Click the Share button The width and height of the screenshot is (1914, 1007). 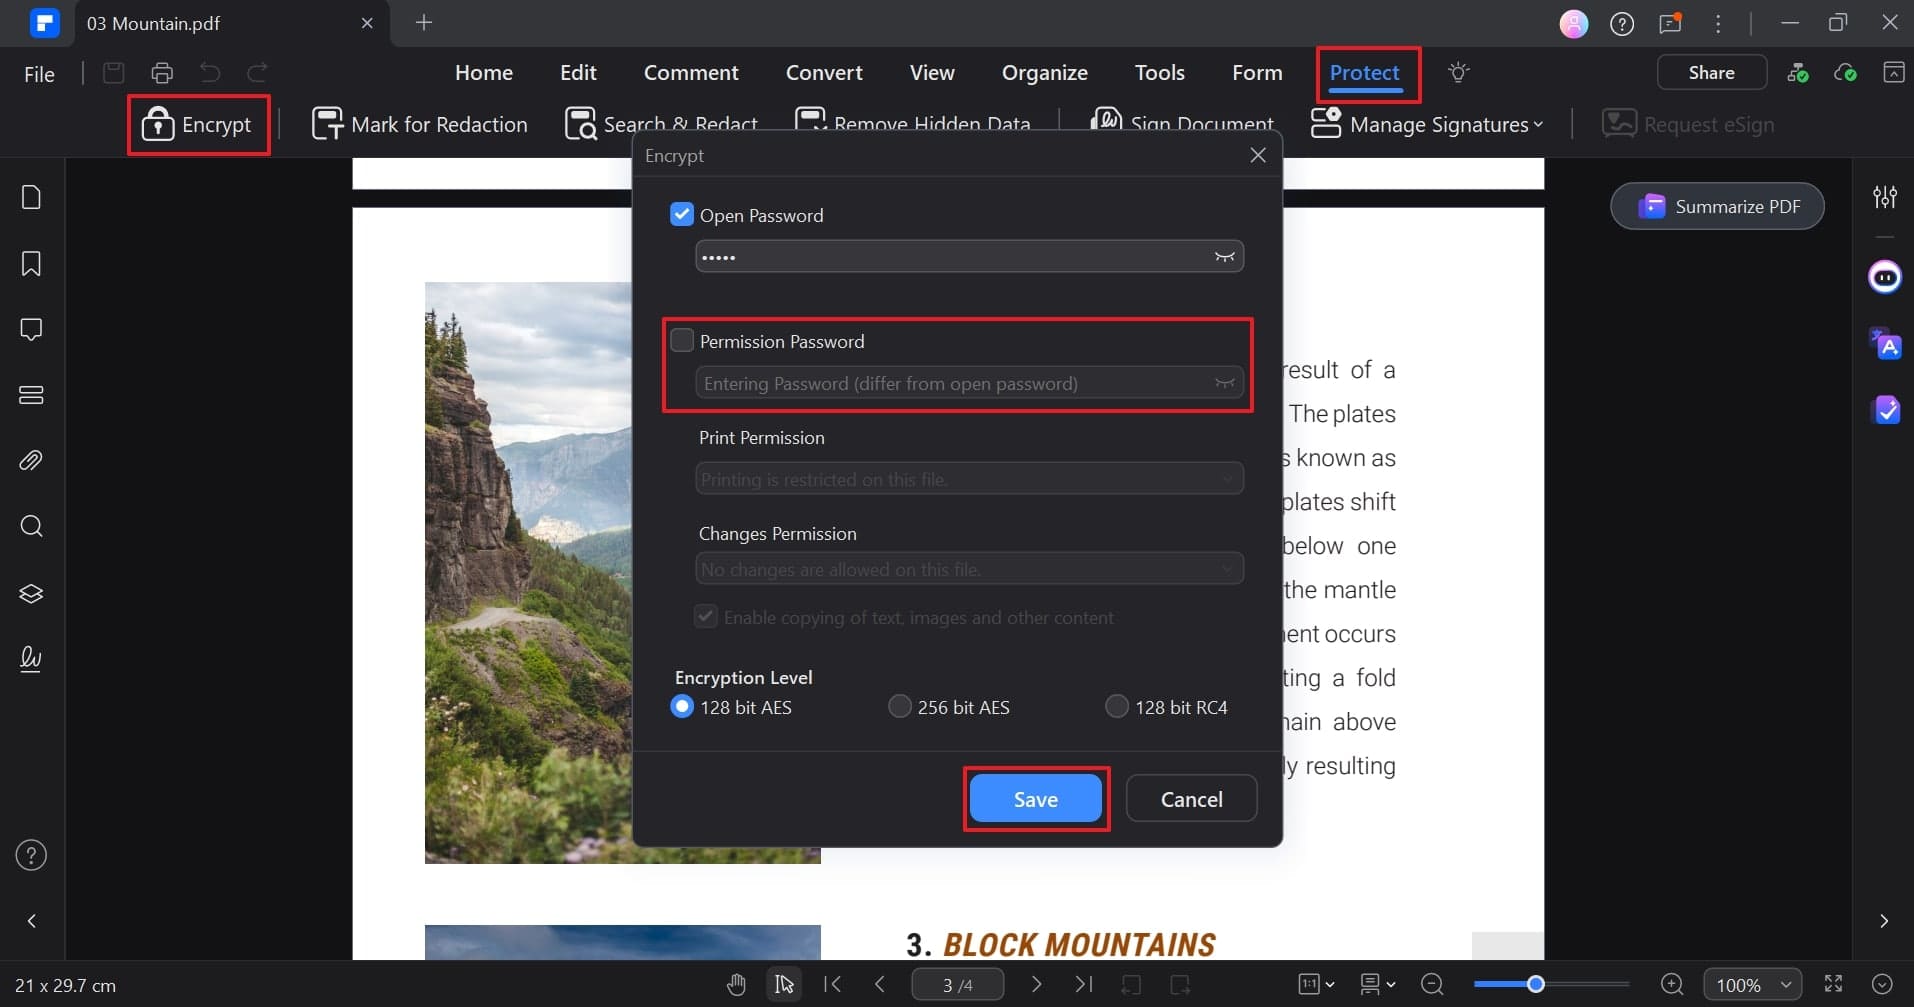(1712, 72)
